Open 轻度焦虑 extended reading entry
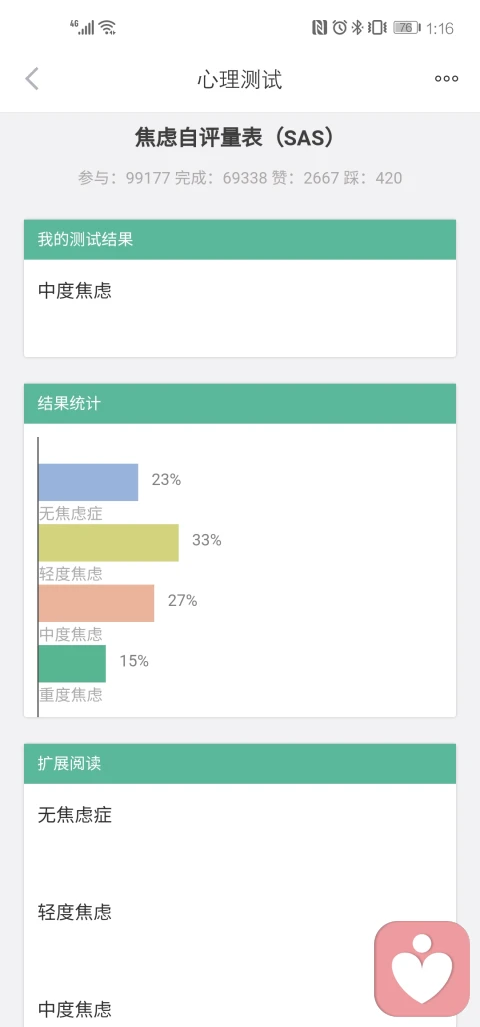This screenshot has width=480, height=1027. coord(75,912)
